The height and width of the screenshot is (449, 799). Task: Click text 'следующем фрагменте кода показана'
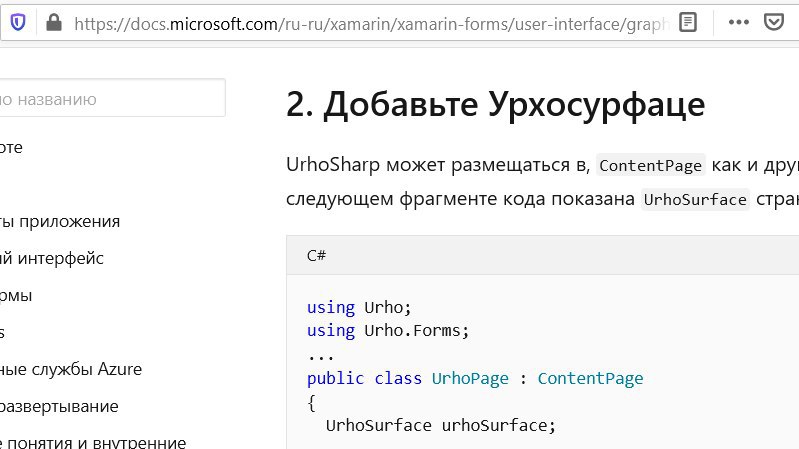click(x=460, y=199)
